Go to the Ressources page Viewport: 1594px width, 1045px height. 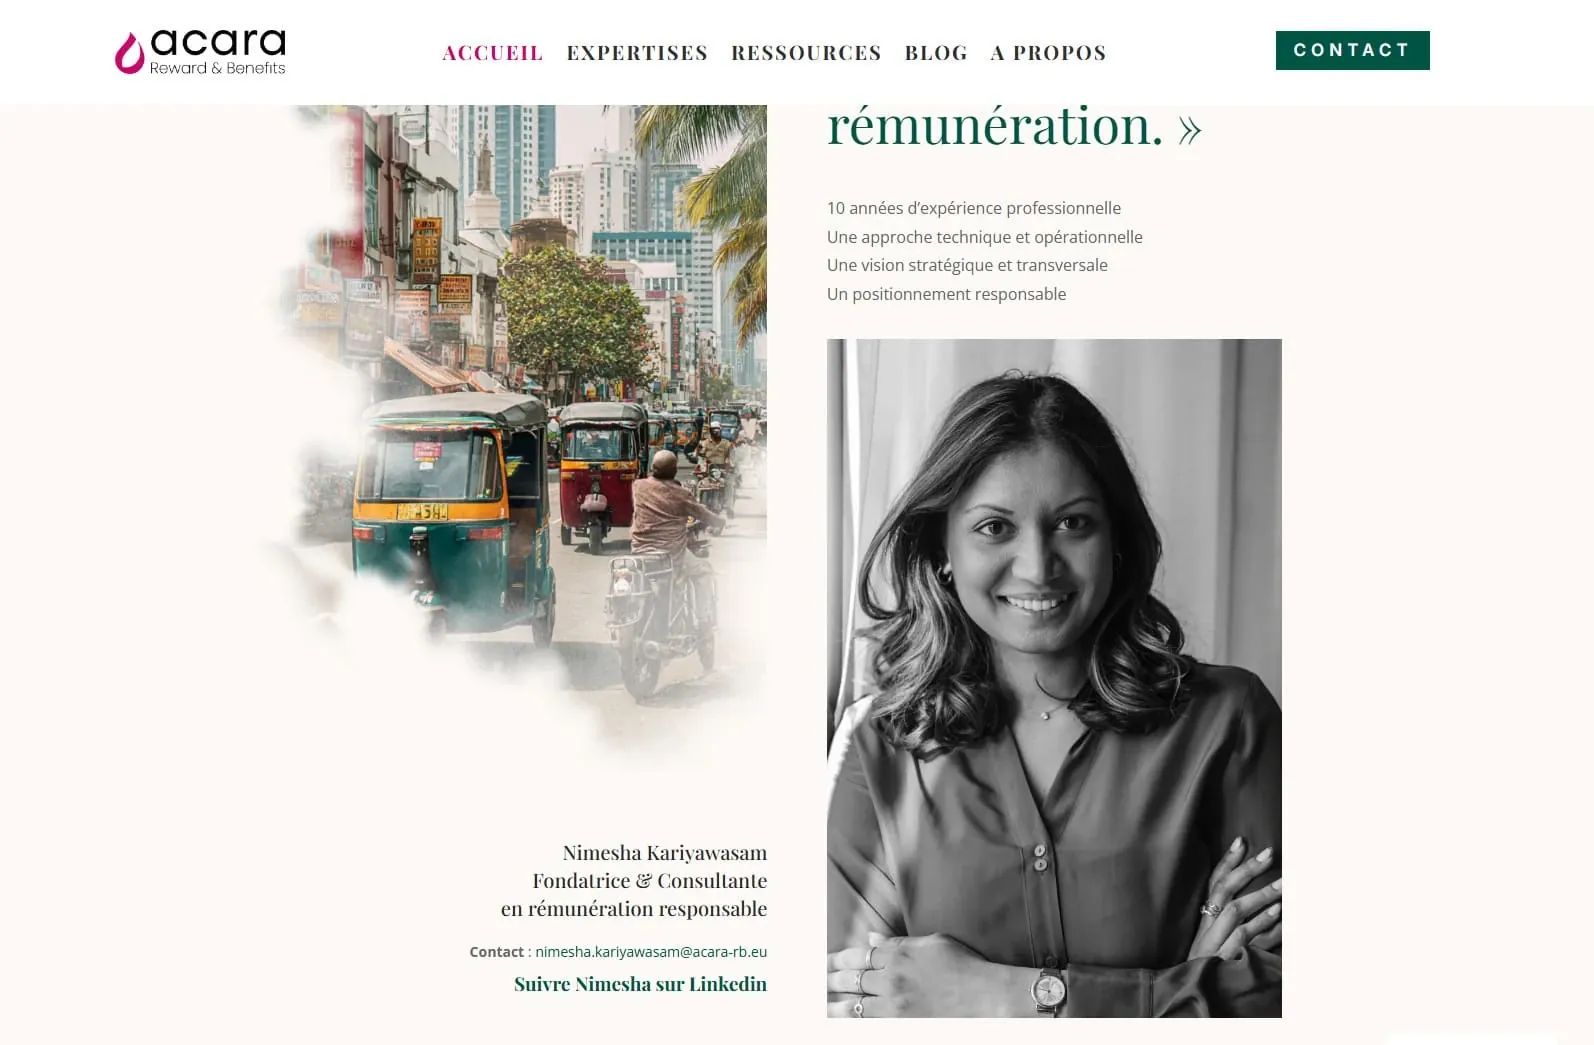[806, 53]
